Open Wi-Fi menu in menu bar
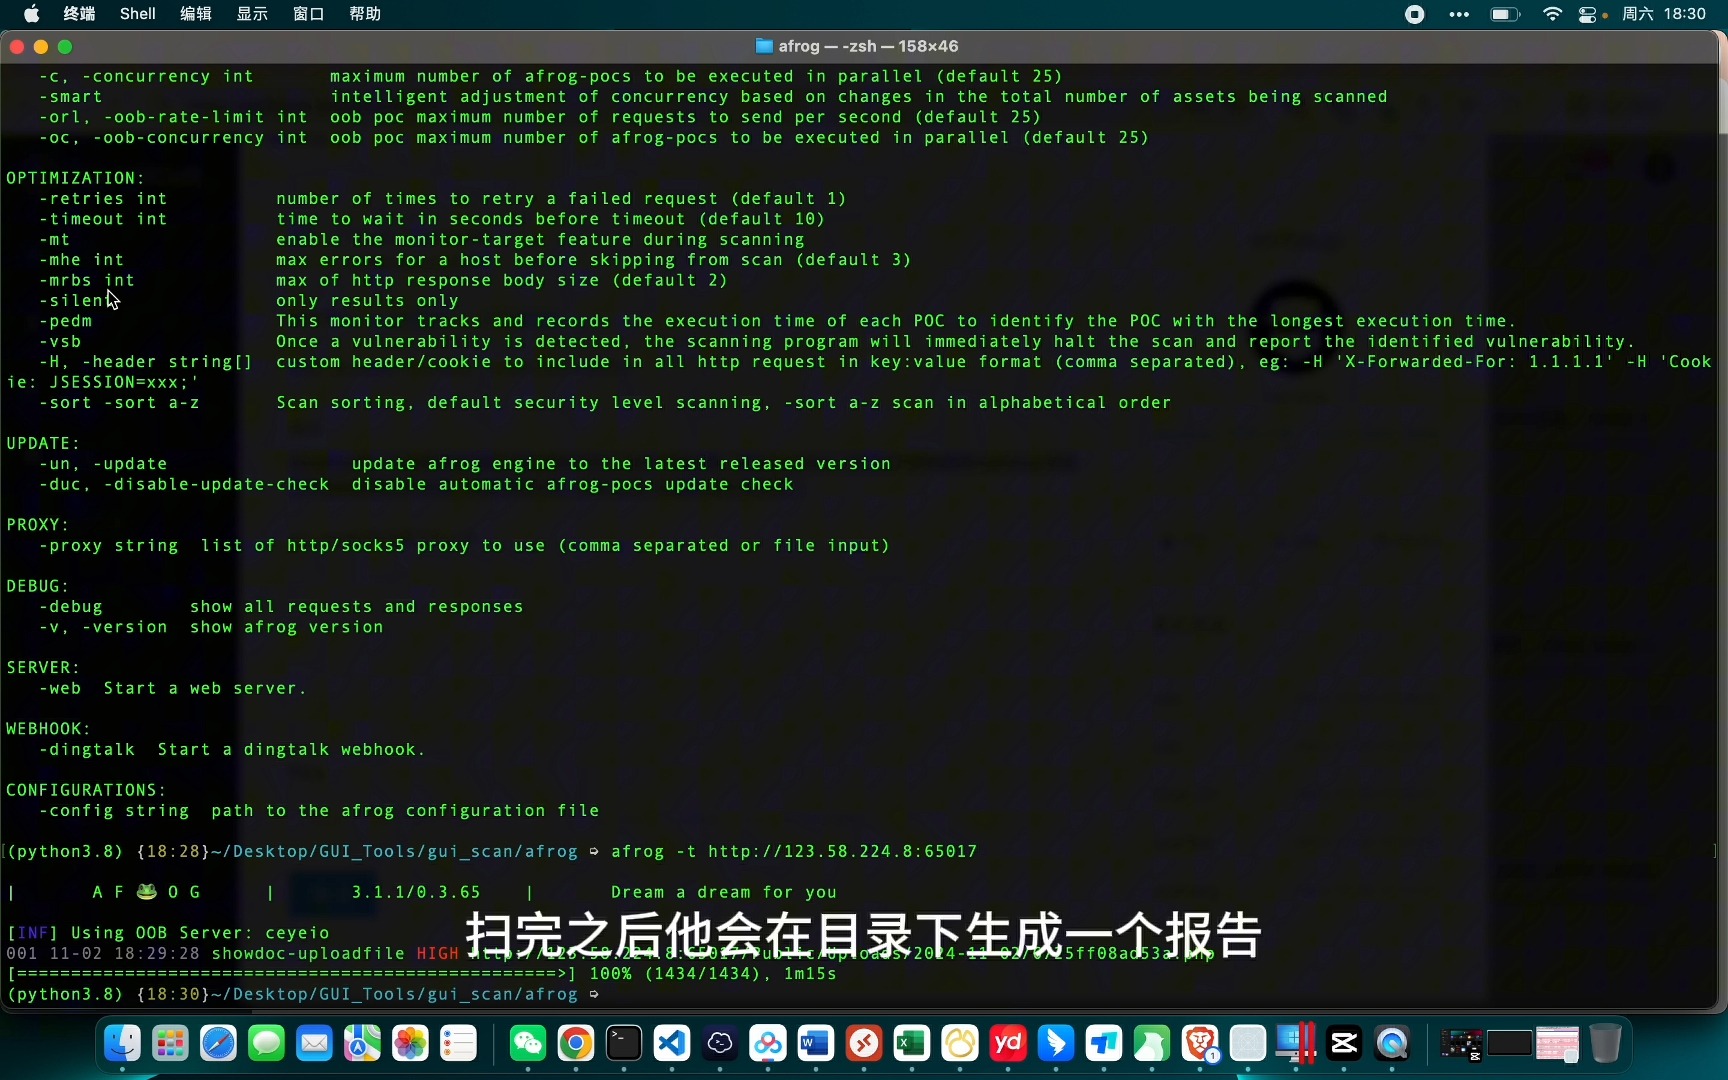Image resolution: width=1728 pixels, height=1080 pixels. (1552, 14)
